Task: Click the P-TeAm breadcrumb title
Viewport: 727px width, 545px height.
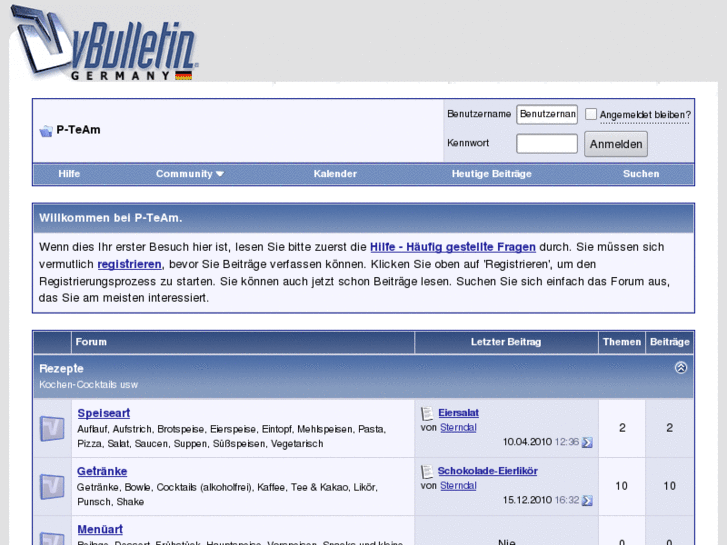Action: (78, 130)
